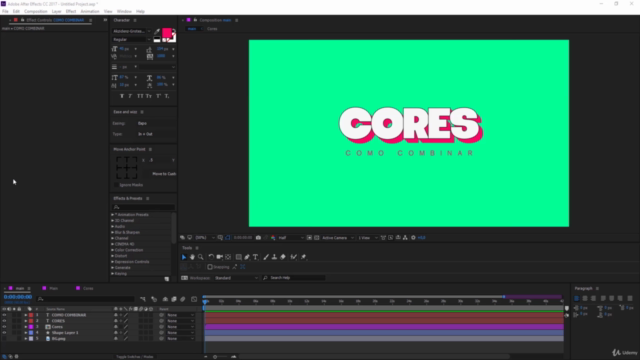
Task: Click the timeline zoom slider
Action: [x=220, y=357]
